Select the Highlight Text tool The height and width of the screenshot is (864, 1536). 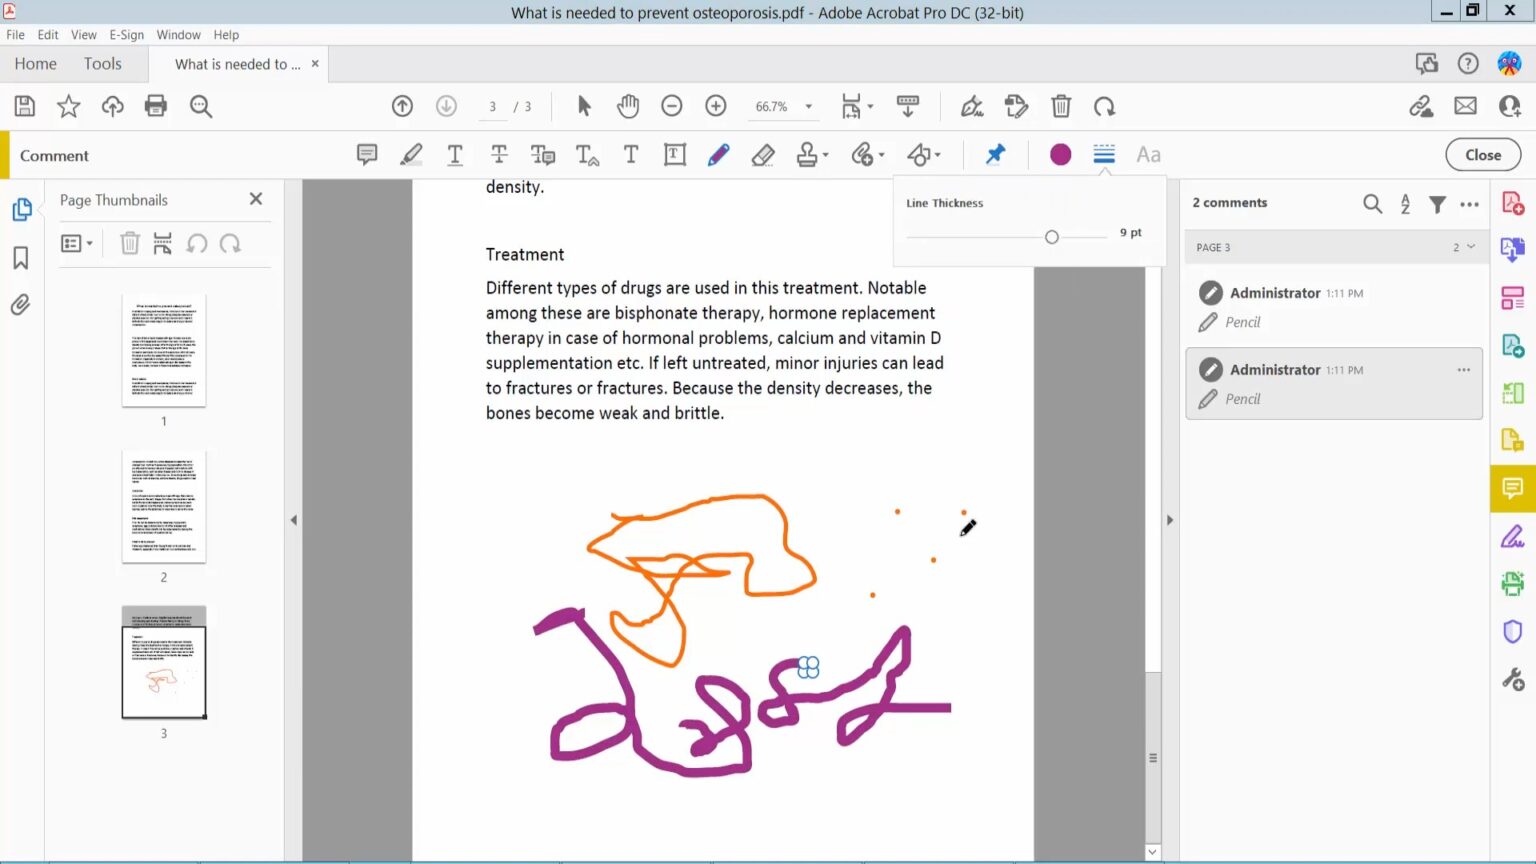coord(411,155)
